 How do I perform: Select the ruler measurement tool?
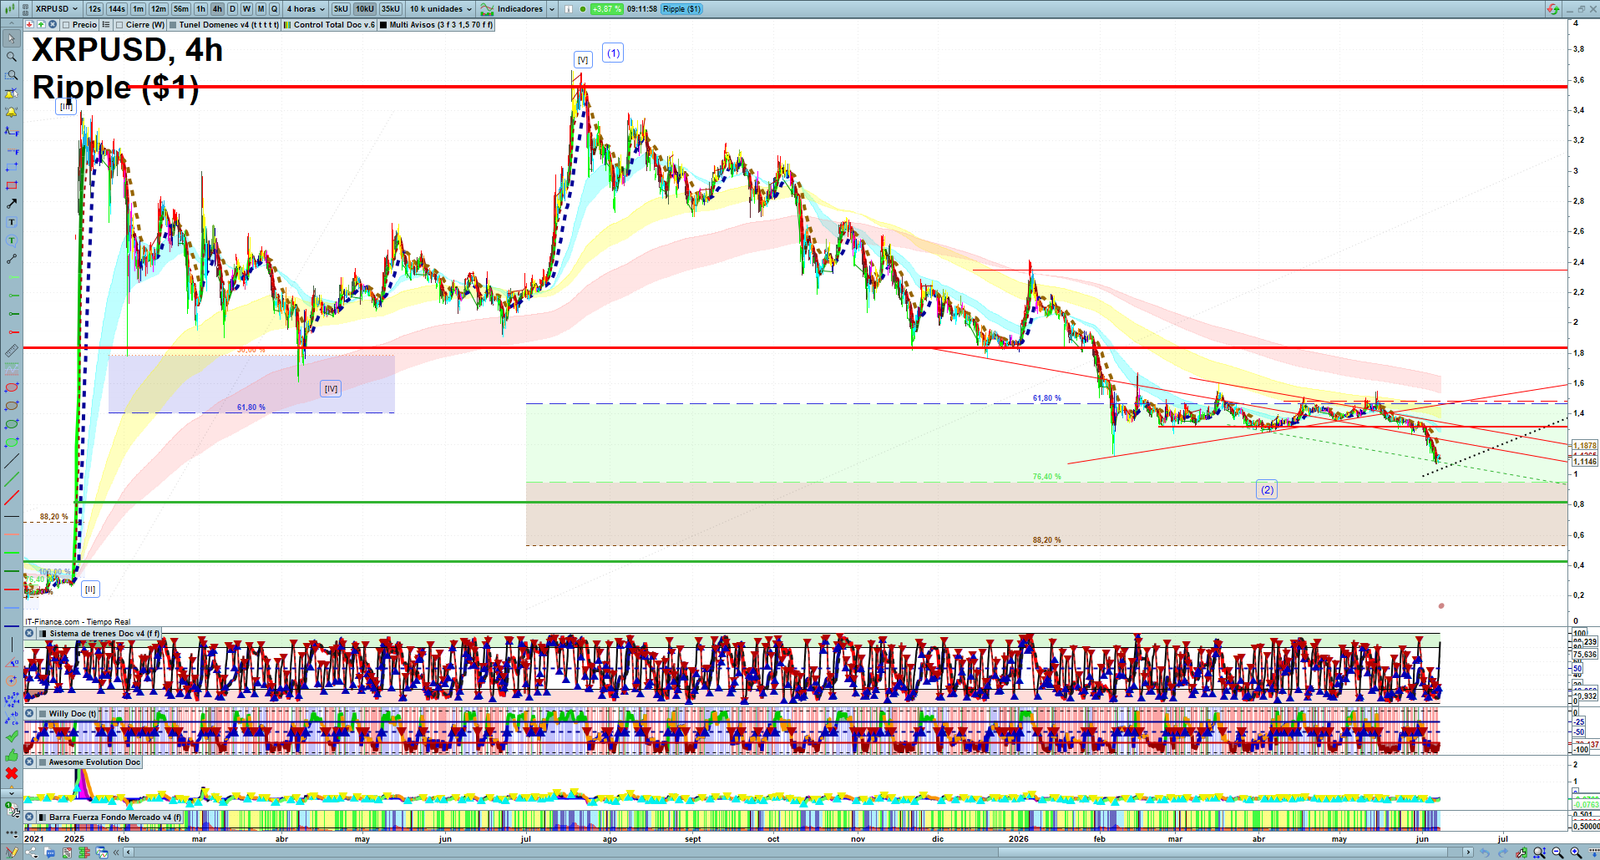tap(11, 351)
